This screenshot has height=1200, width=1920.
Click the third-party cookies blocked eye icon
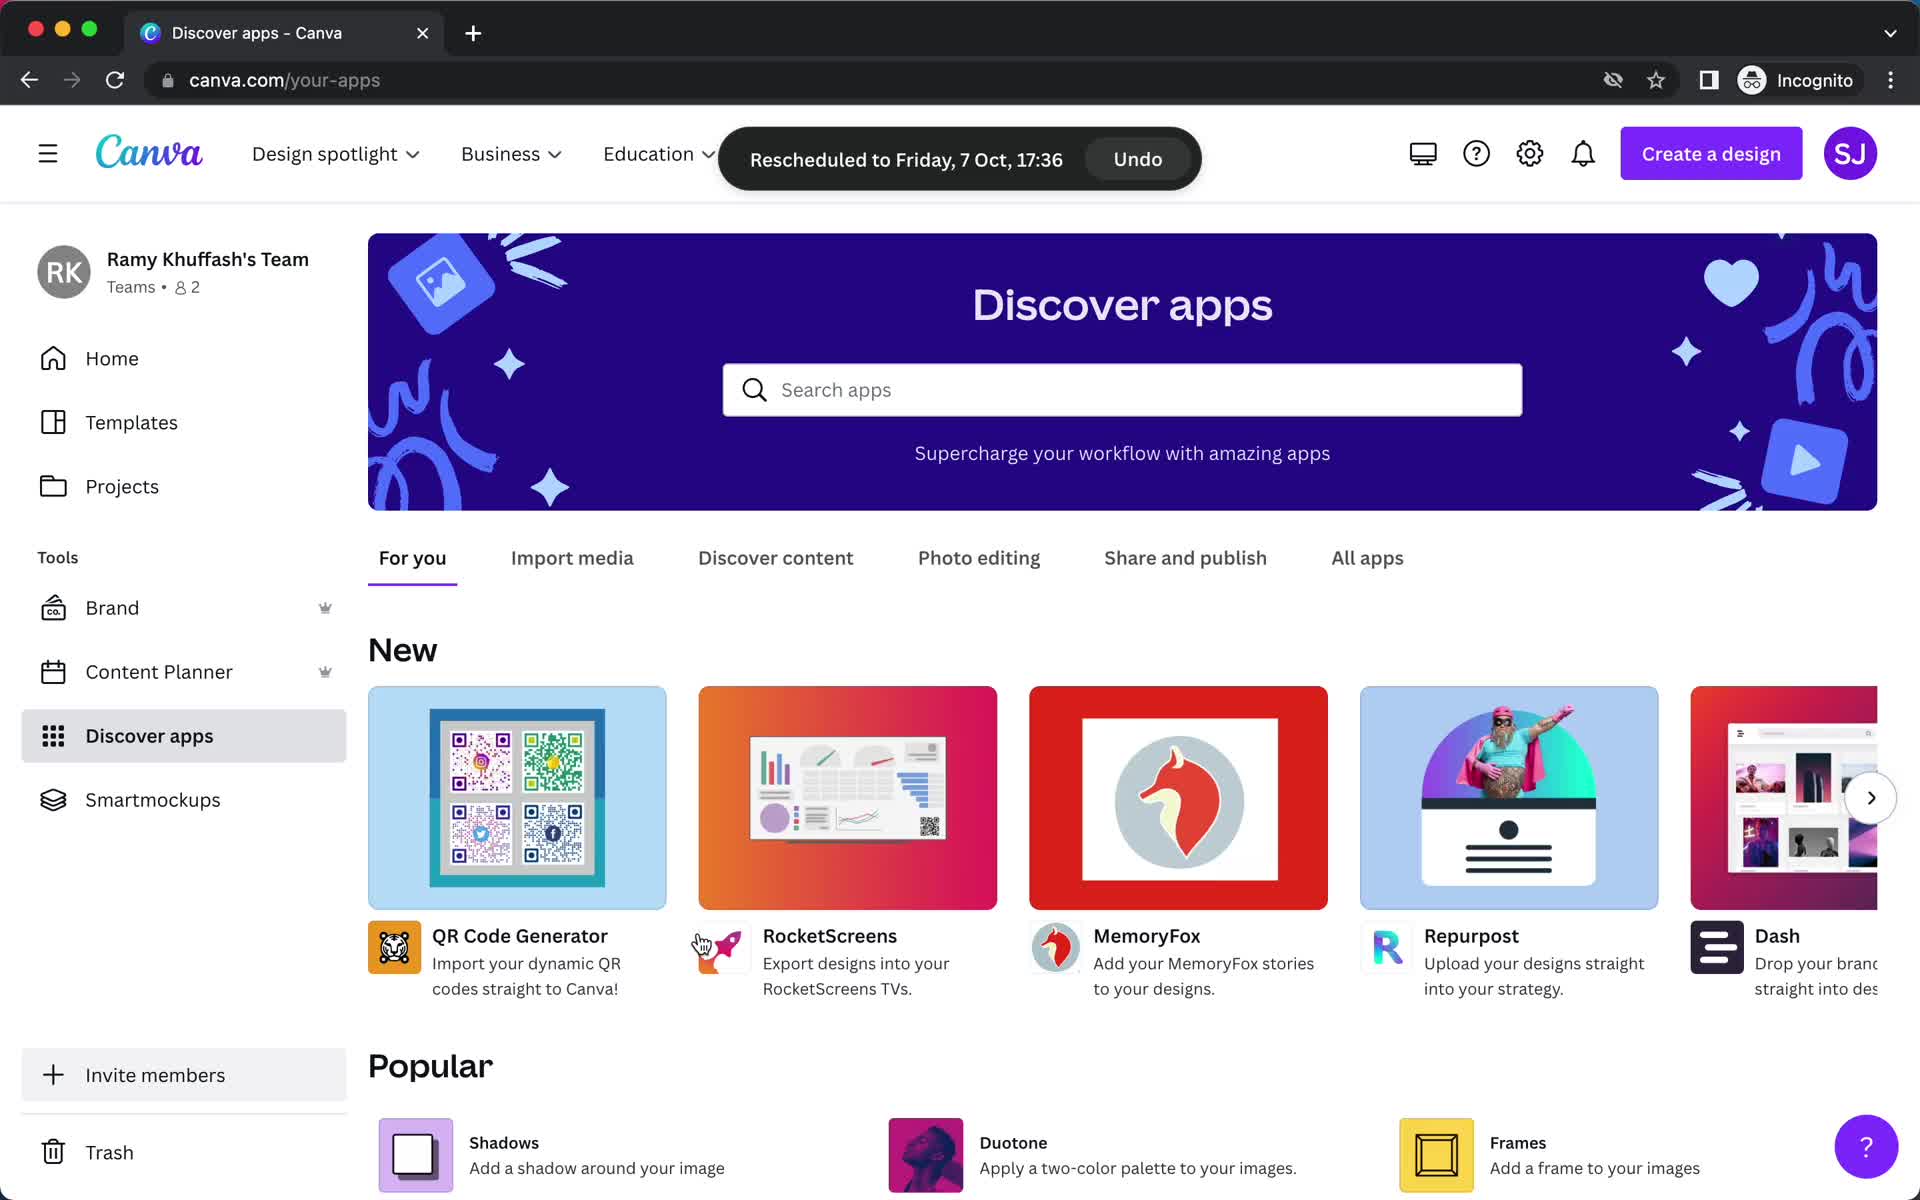point(1613,80)
